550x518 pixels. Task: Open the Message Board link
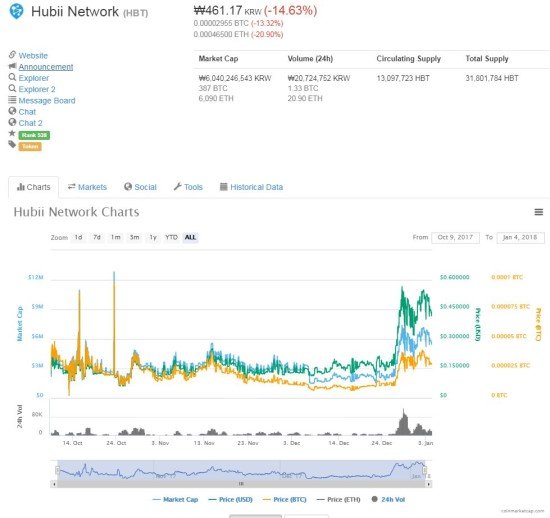coord(47,101)
